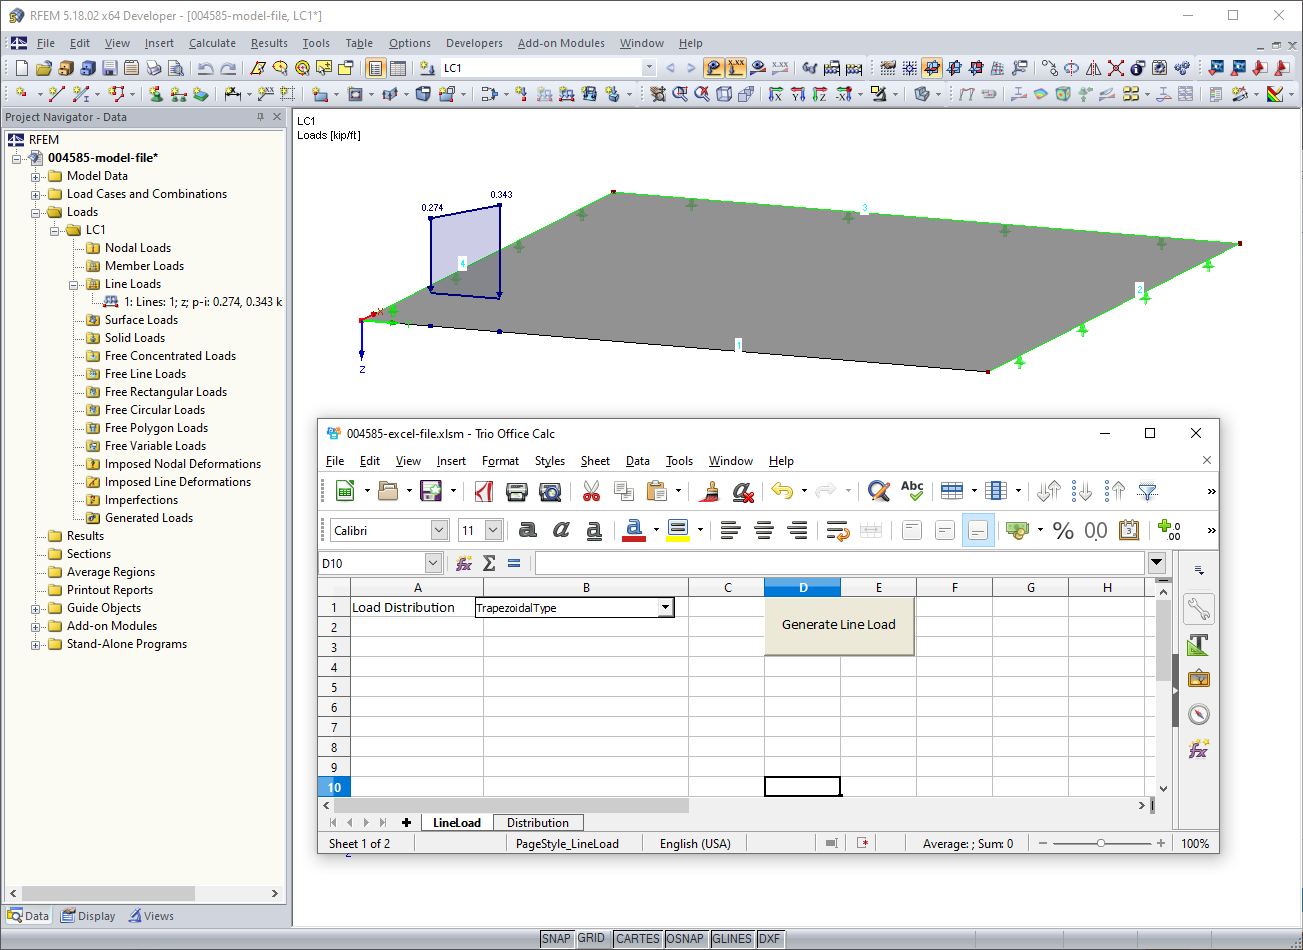Insert a sum with the sigma icon
This screenshot has height=950, width=1303.
pyautogui.click(x=487, y=562)
